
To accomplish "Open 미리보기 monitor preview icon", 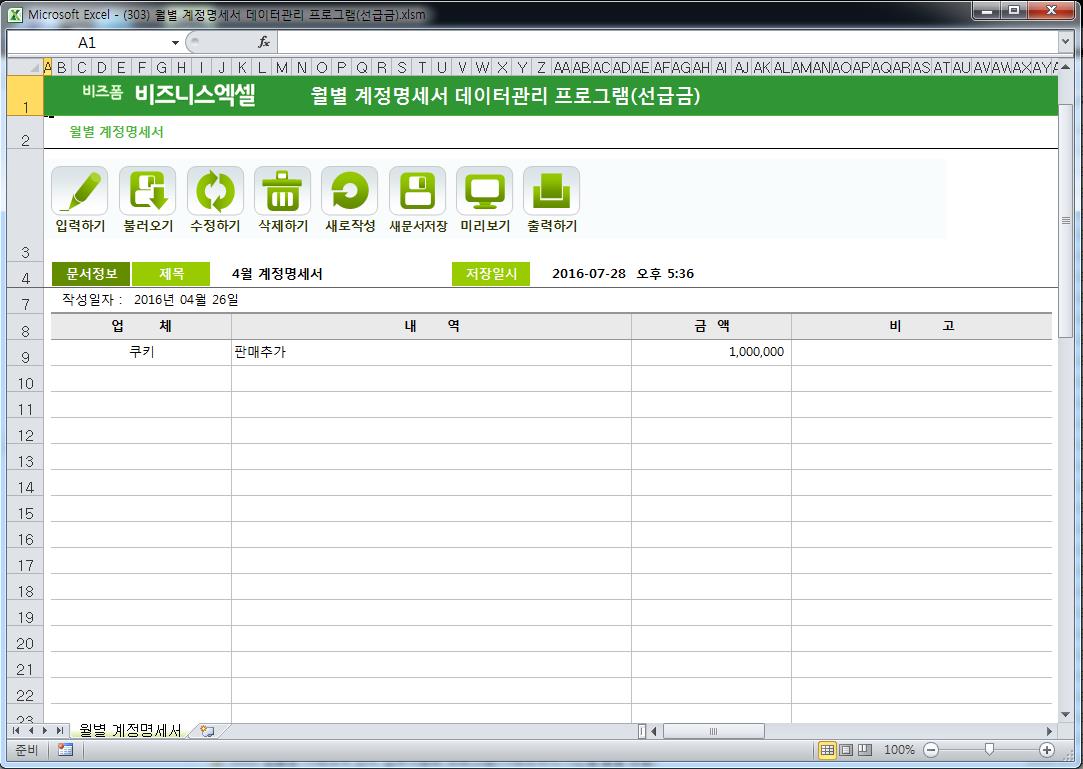I will click(484, 191).
